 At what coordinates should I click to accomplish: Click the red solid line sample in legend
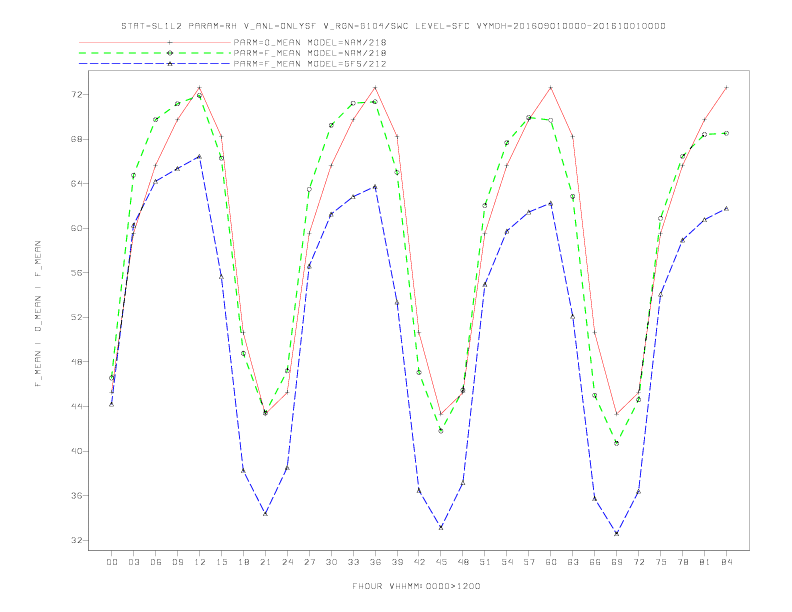pos(155,42)
